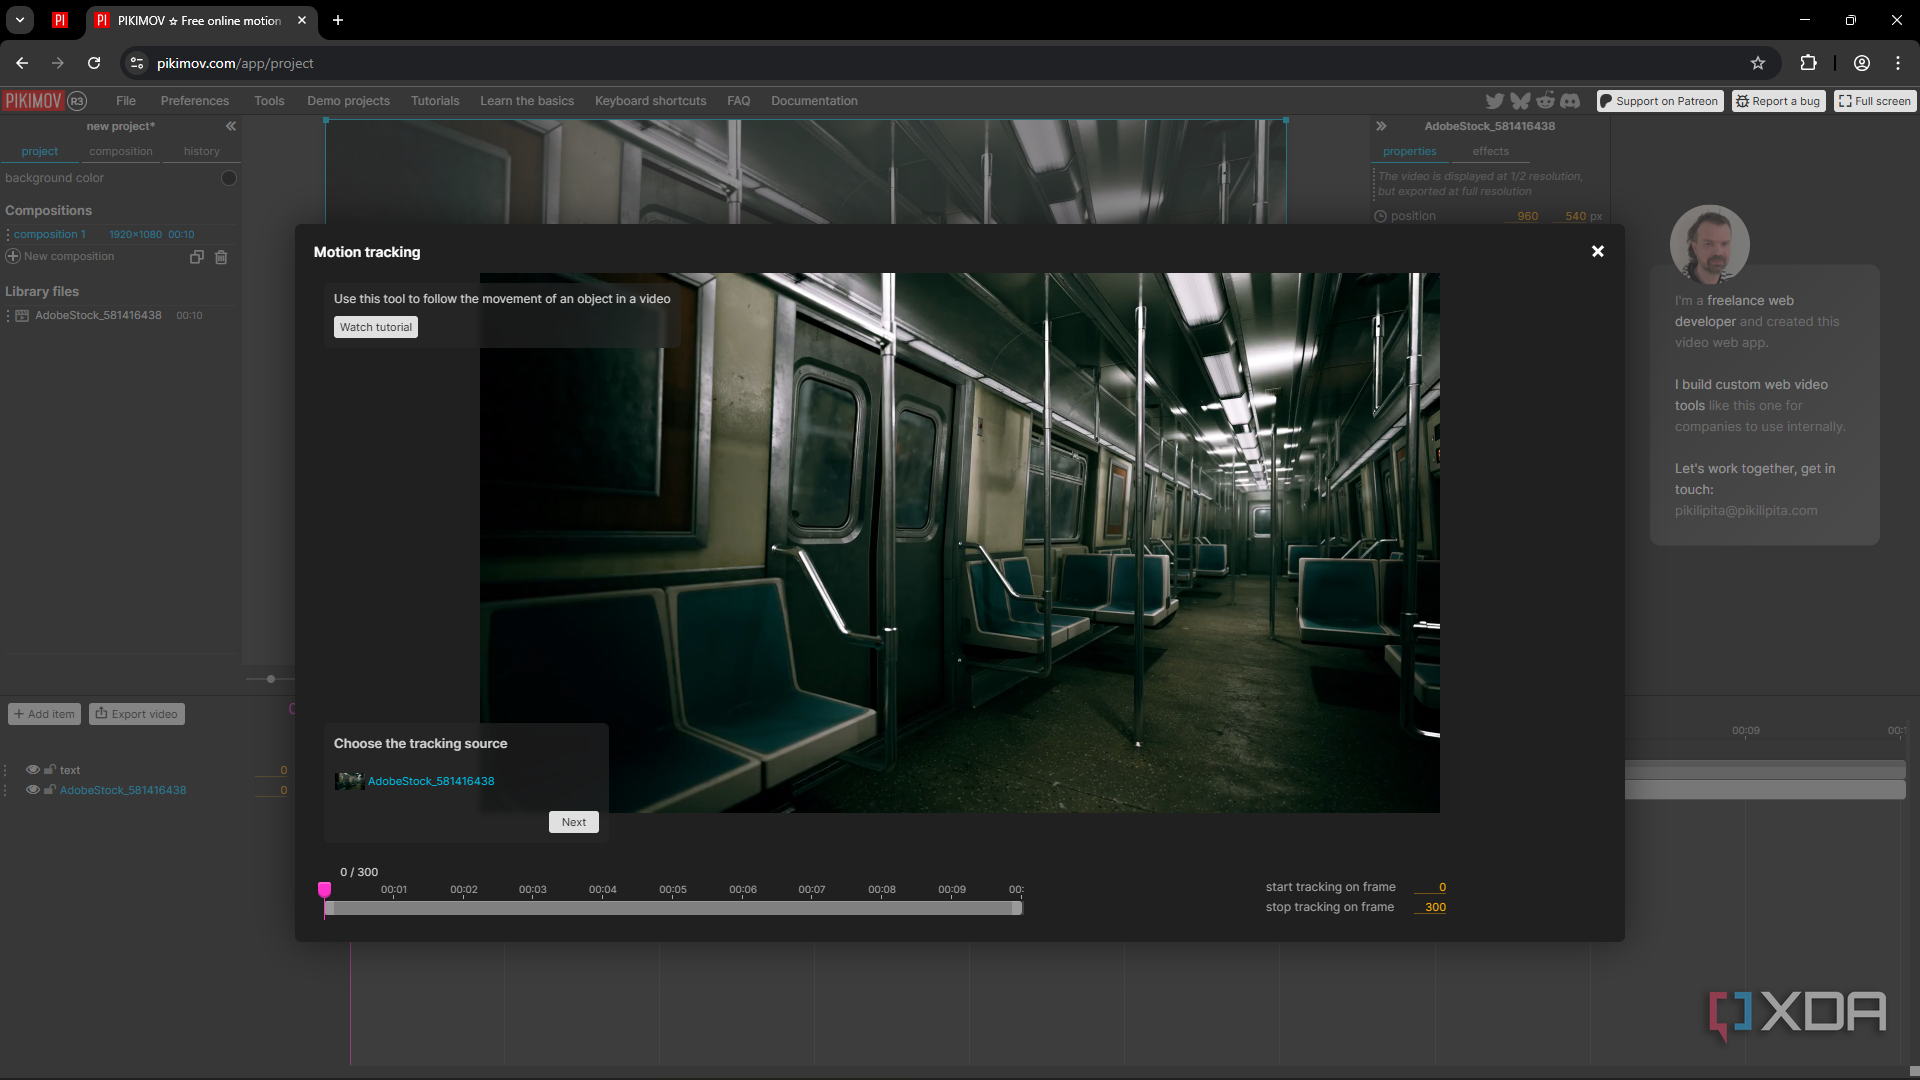The height and width of the screenshot is (1080, 1920).
Task: Open the Bluesky butterfly icon link
Action: pyautogui.click(x=1520, y=101)
